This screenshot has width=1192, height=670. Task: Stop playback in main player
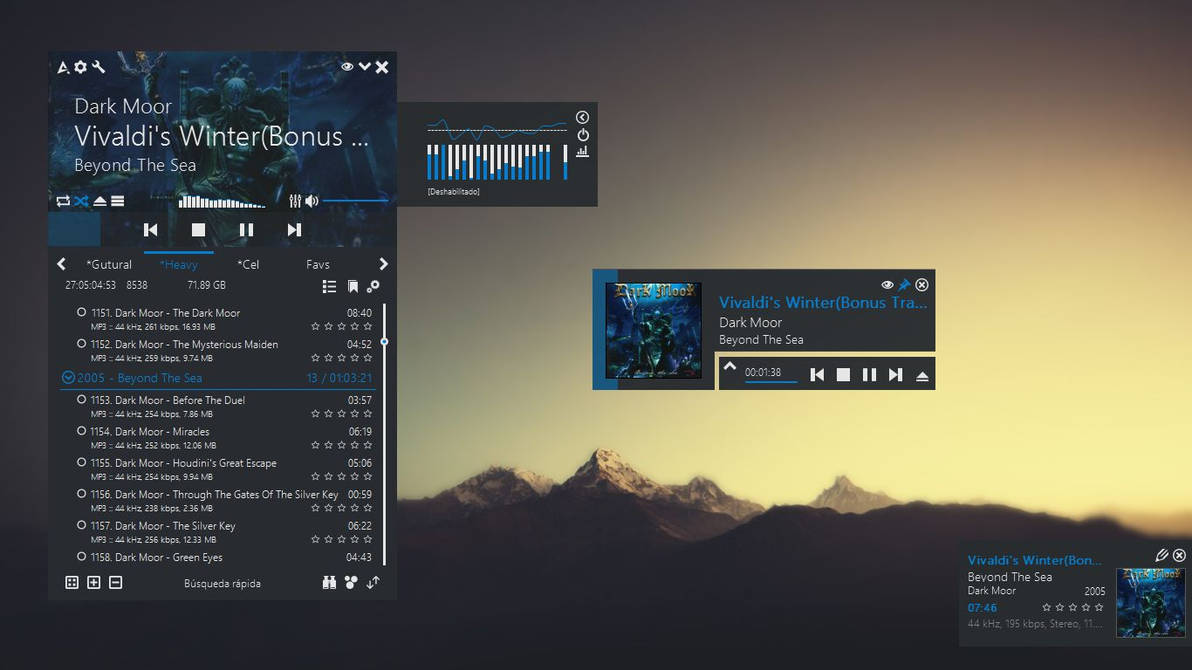[x=198, y=230]
